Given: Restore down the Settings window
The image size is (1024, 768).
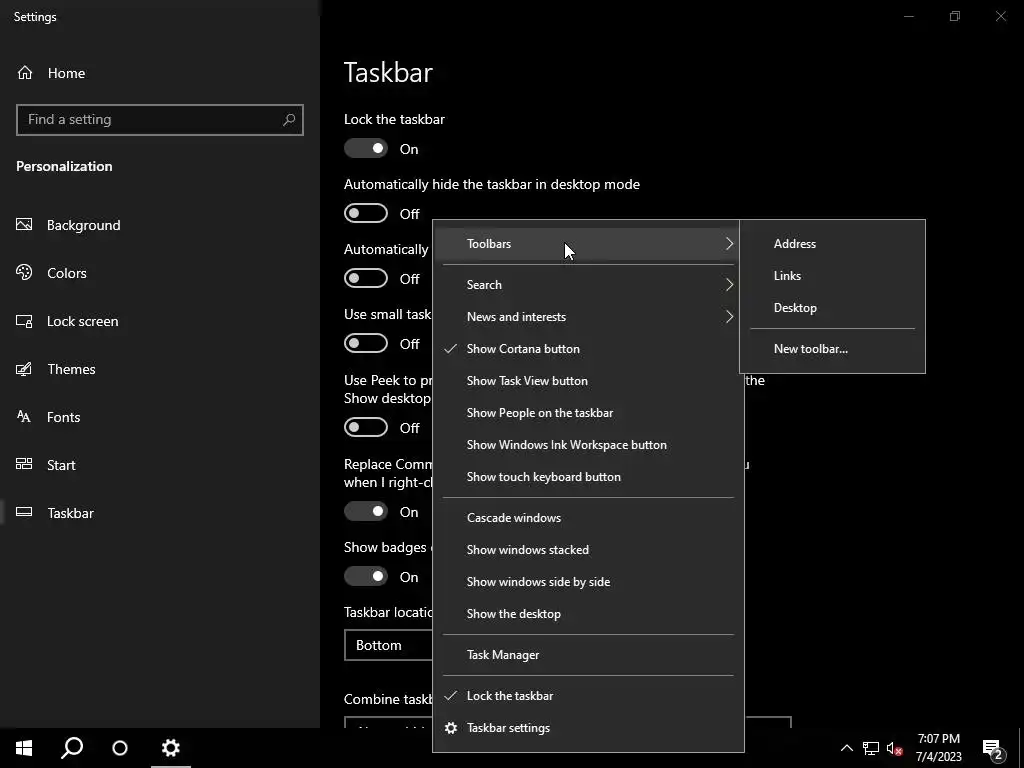Looking at the screenshot, I should pyautogui.click(x=955, y=16).
